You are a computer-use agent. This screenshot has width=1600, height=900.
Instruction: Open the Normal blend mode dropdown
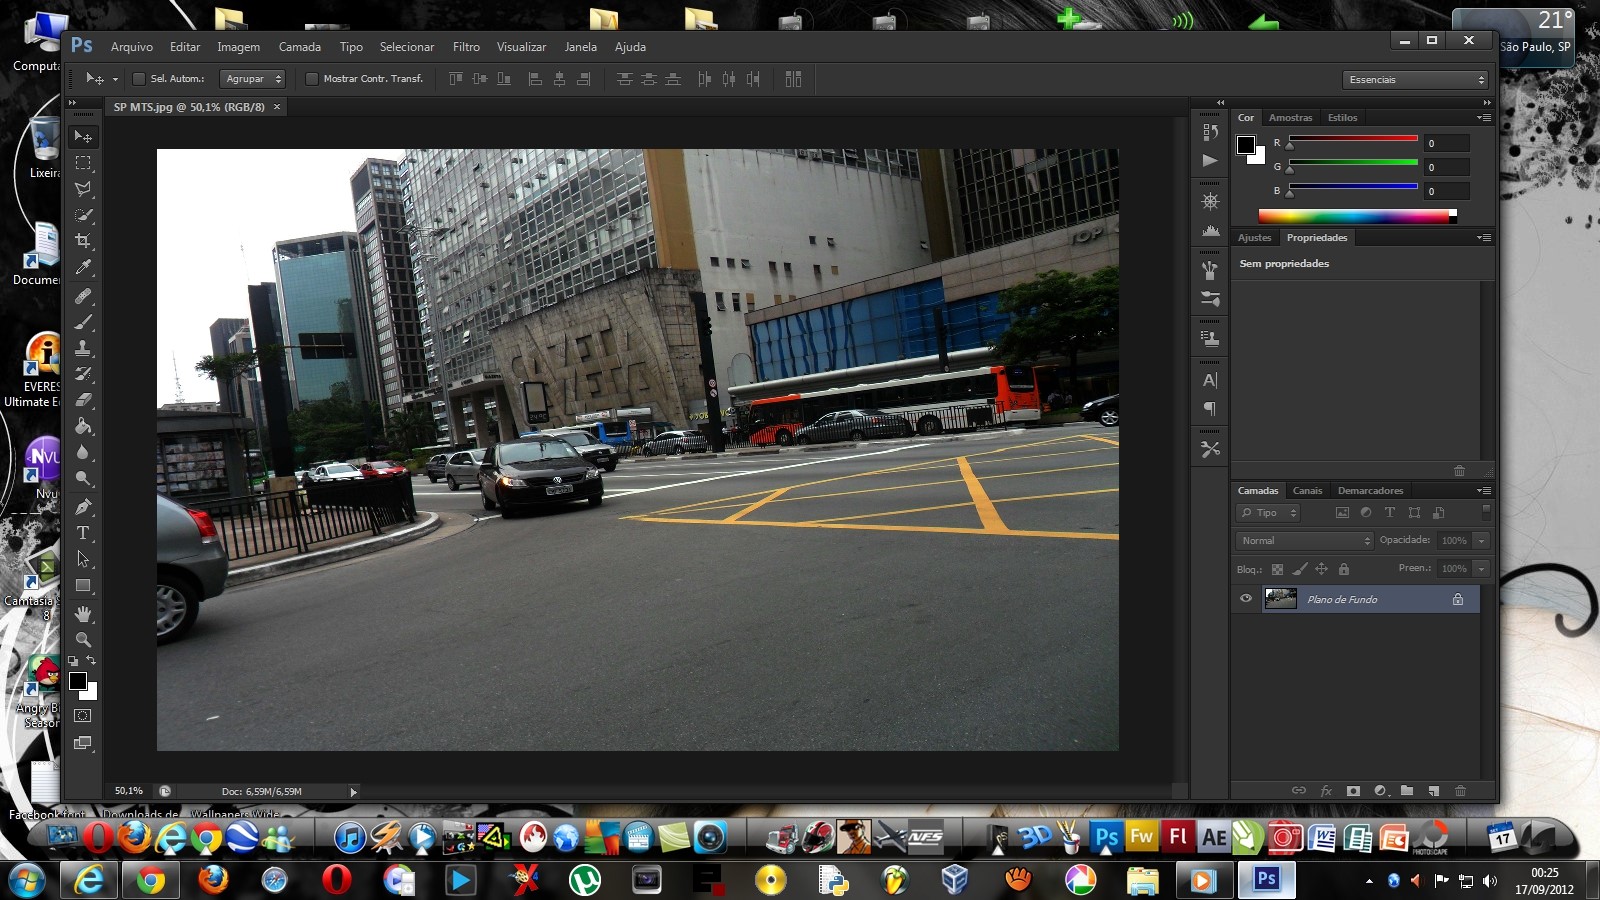pyautogui.click(x=1305, y=541)
